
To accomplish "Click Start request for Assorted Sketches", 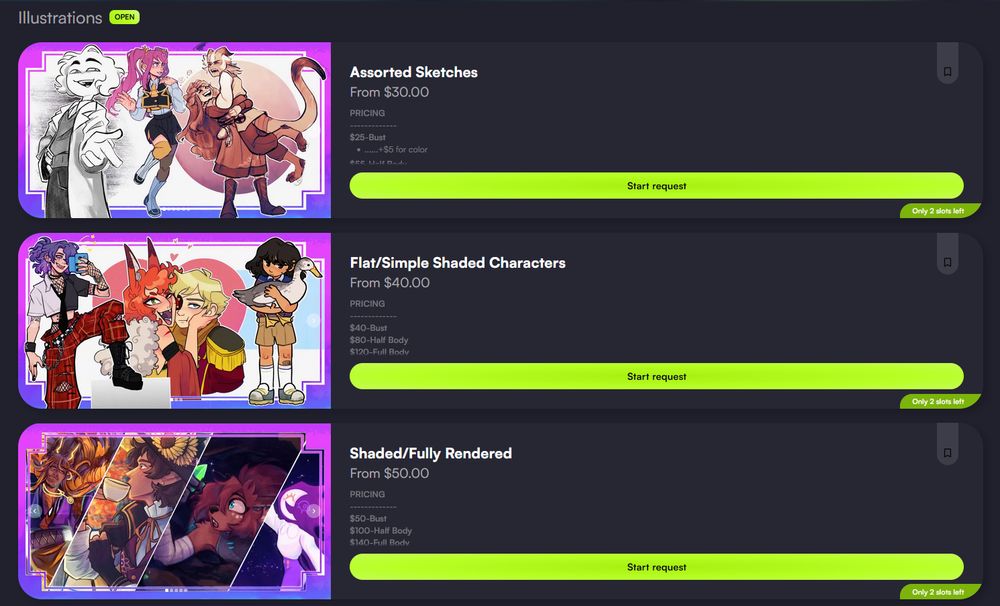I will (x=656, y=186).
